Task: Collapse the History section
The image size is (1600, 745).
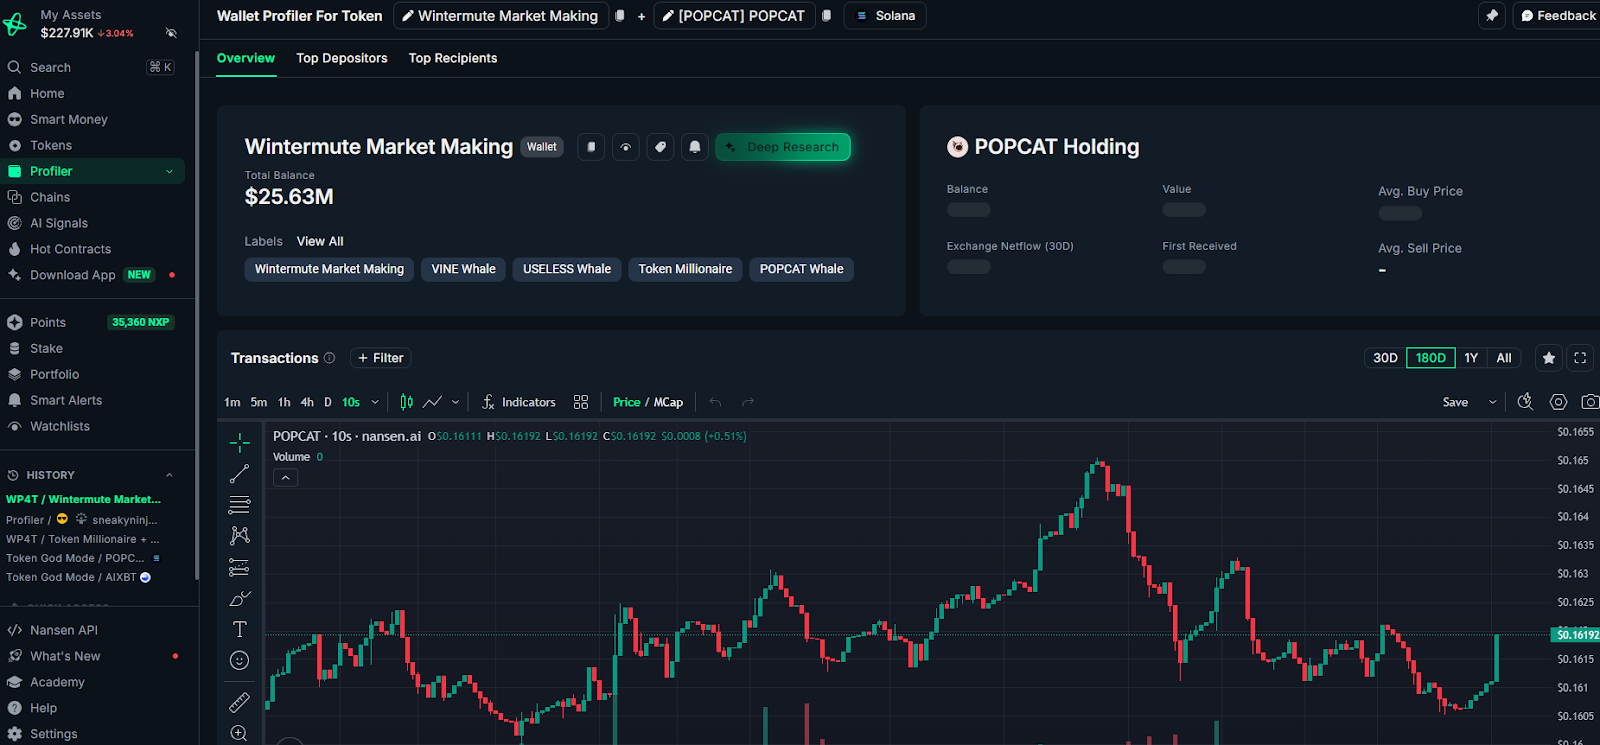Action: (169, 475)
